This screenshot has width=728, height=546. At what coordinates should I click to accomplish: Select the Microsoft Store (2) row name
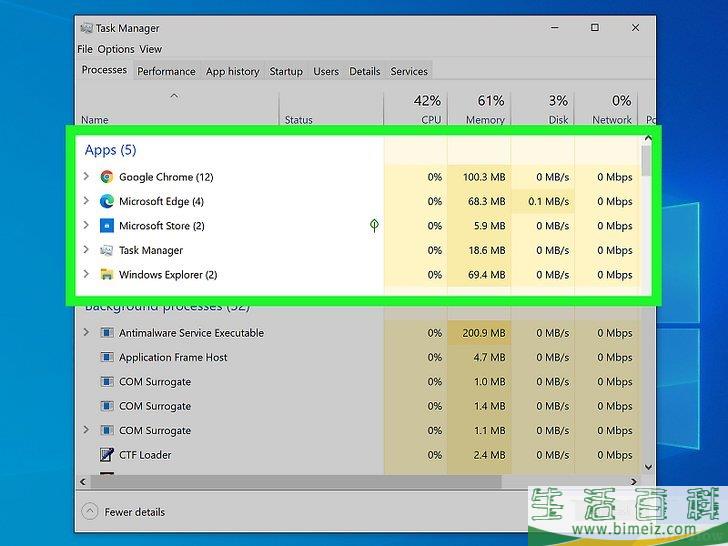coord(162,226)
